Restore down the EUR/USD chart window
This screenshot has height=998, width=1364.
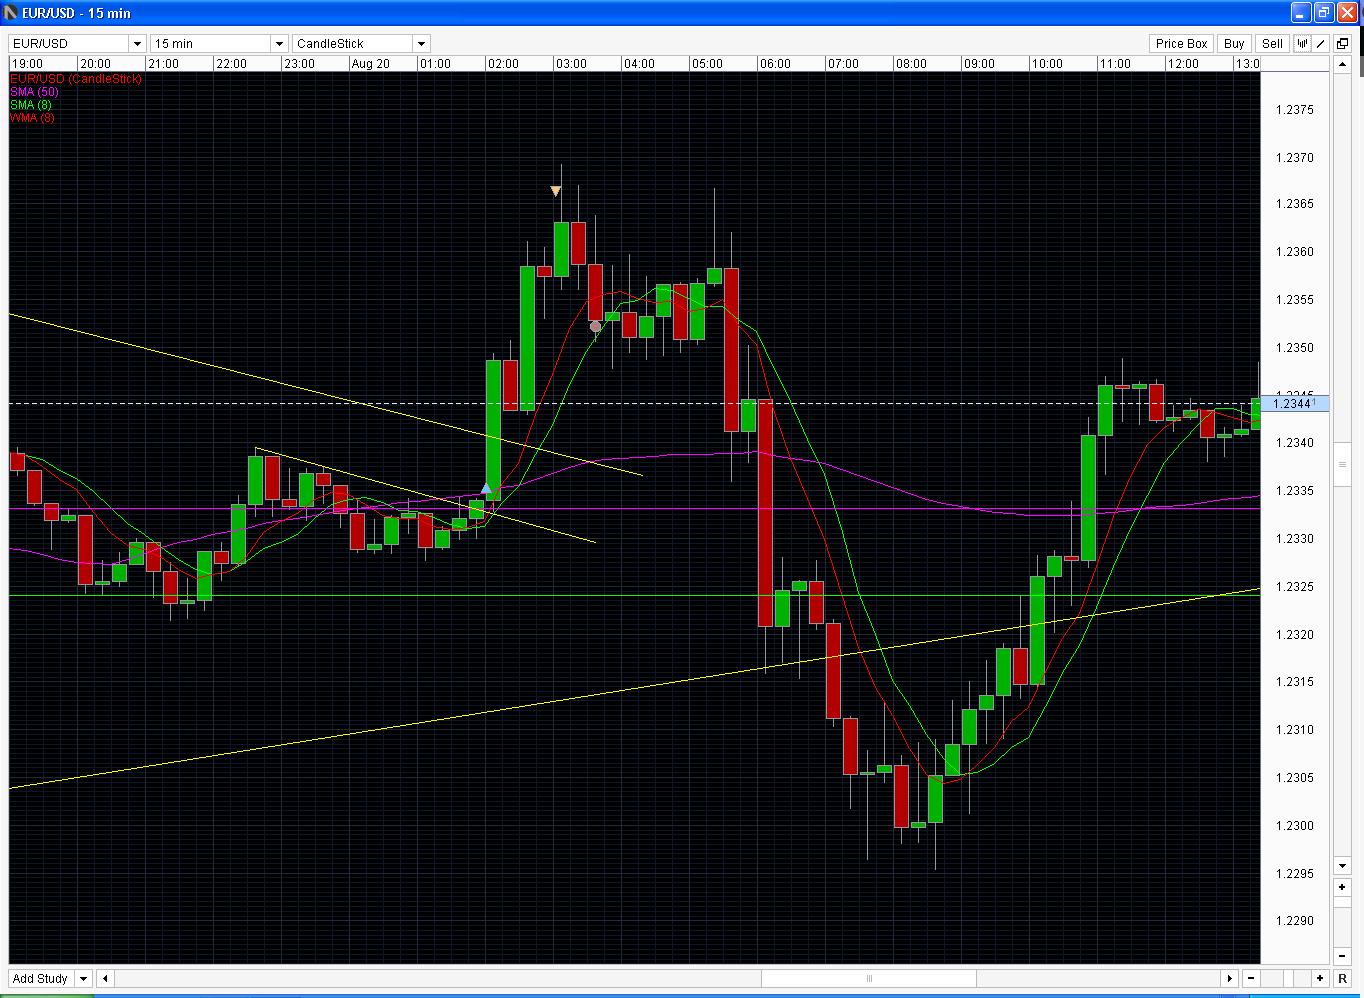pyautogui.click(x=1324, y=13)
